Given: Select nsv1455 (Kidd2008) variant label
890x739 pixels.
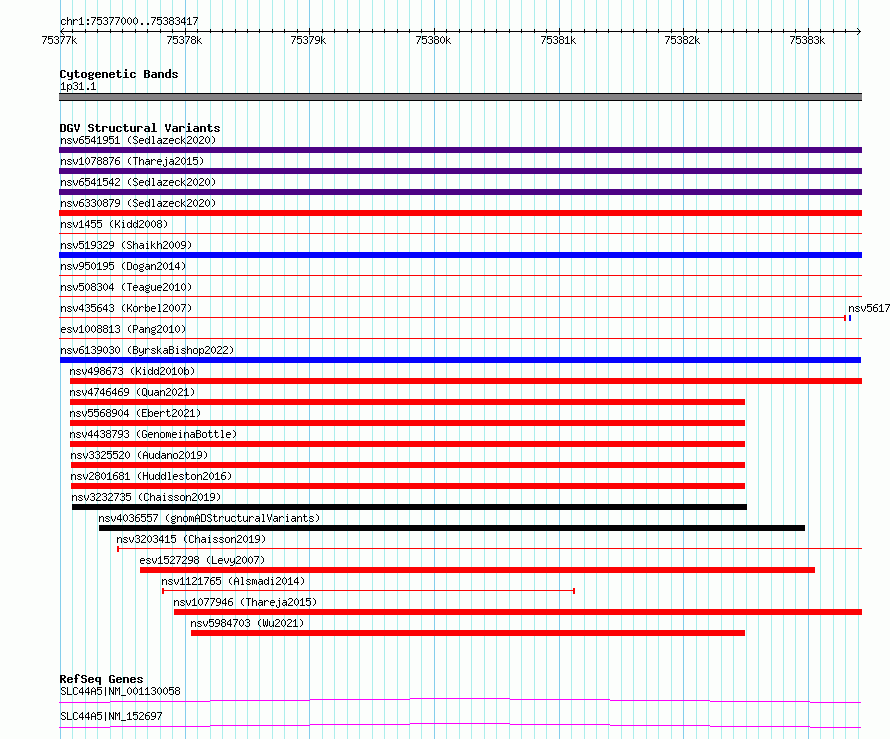Looking at the screenshot, I should (x=114, y=224).
